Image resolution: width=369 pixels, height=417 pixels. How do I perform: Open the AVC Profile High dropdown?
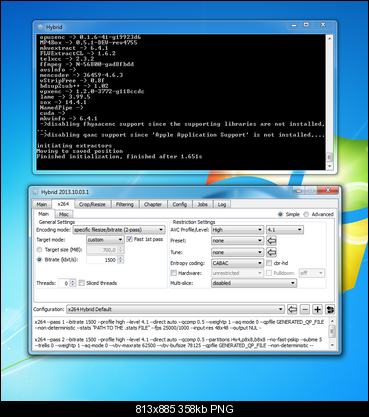(237, 230)
